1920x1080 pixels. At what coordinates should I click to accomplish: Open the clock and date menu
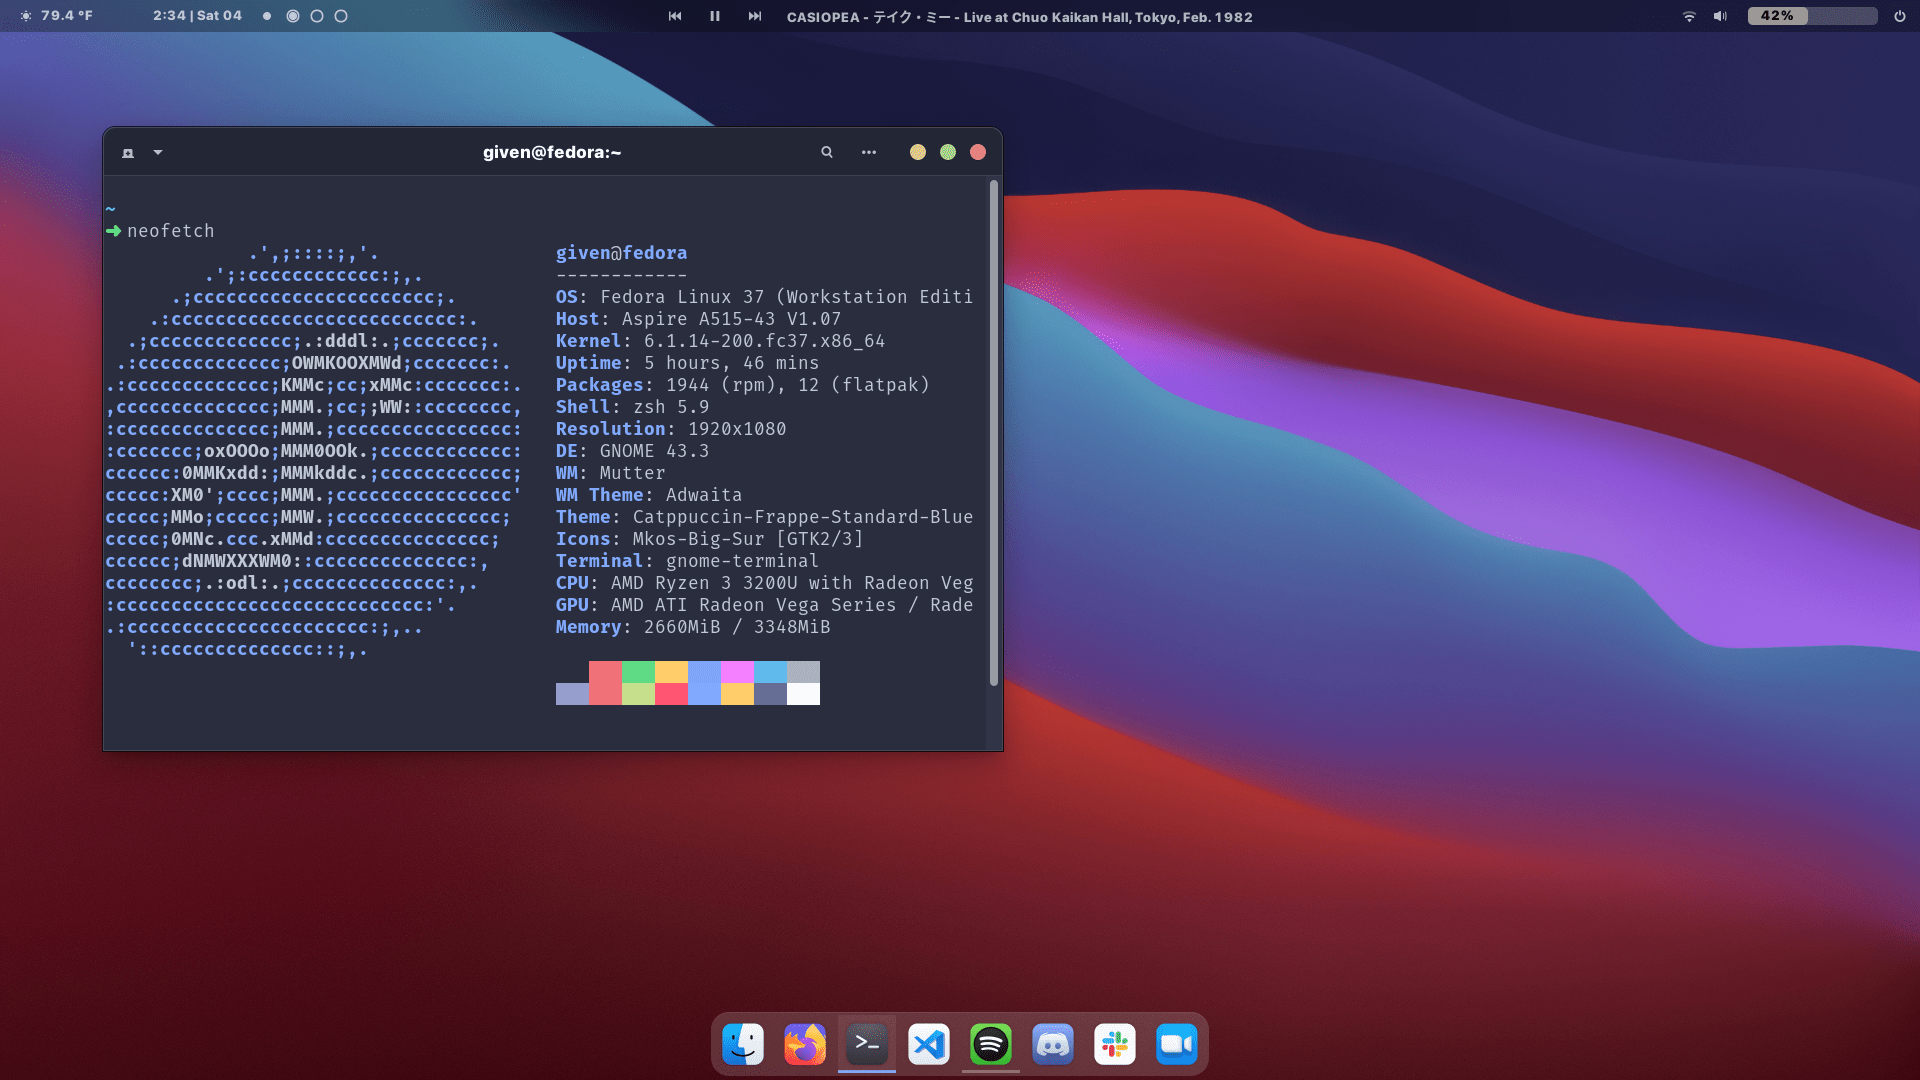[x=197, y=16]
